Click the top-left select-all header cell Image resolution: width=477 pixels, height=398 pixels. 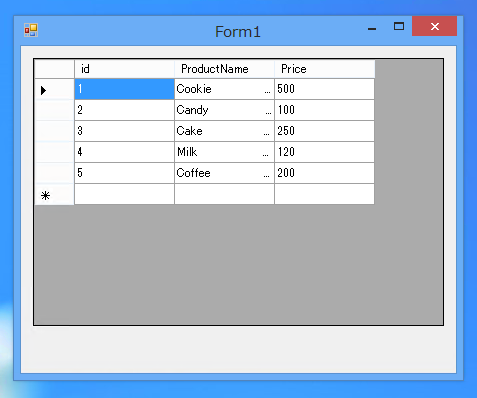coord(54,69)
